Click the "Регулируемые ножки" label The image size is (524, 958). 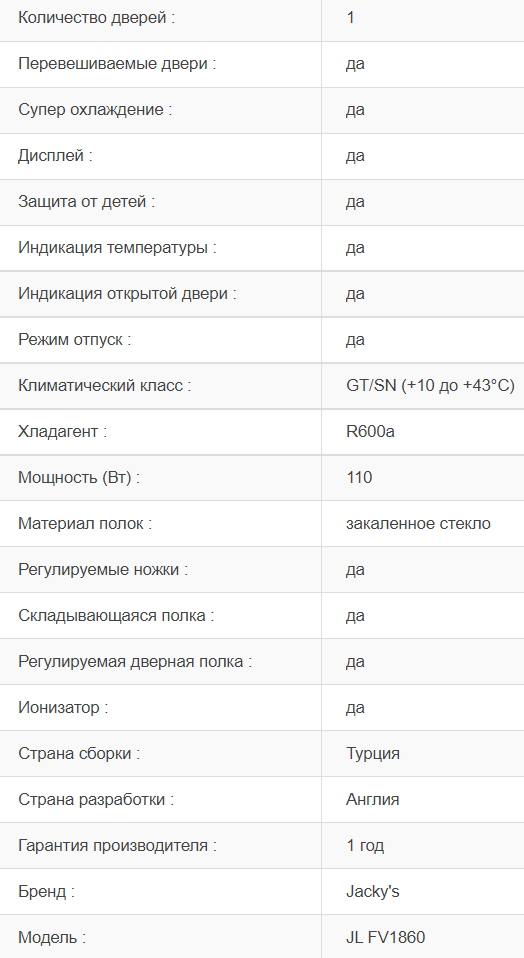click(x=103, y=569)
